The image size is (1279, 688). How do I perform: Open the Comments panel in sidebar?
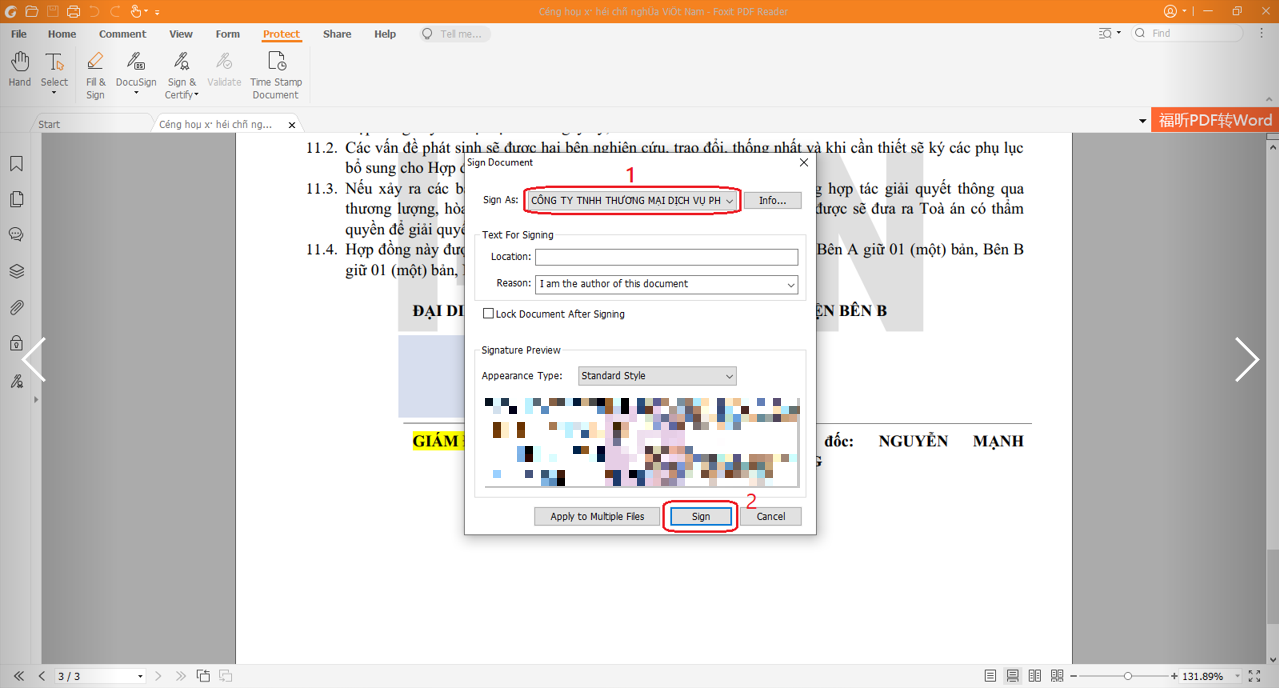(16, 236)
